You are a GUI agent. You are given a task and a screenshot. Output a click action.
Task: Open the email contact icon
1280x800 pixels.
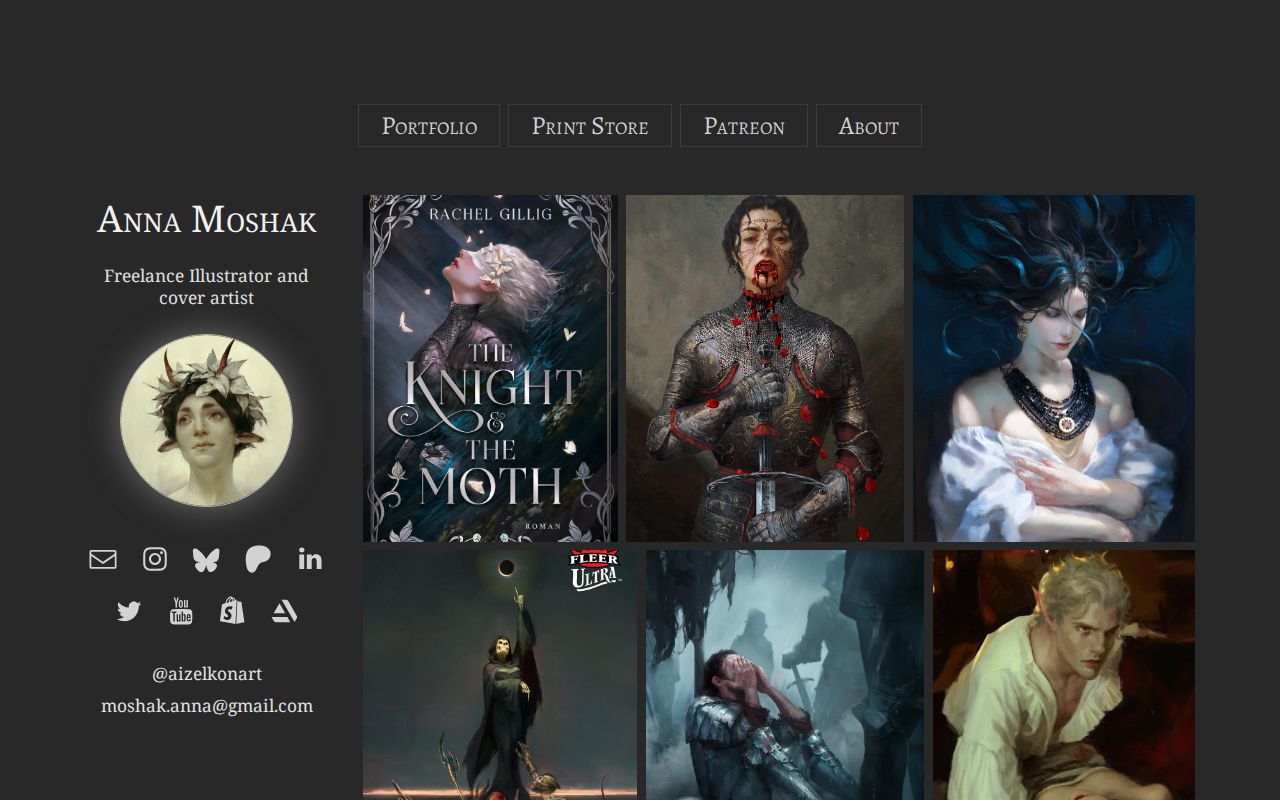(102, 559)
